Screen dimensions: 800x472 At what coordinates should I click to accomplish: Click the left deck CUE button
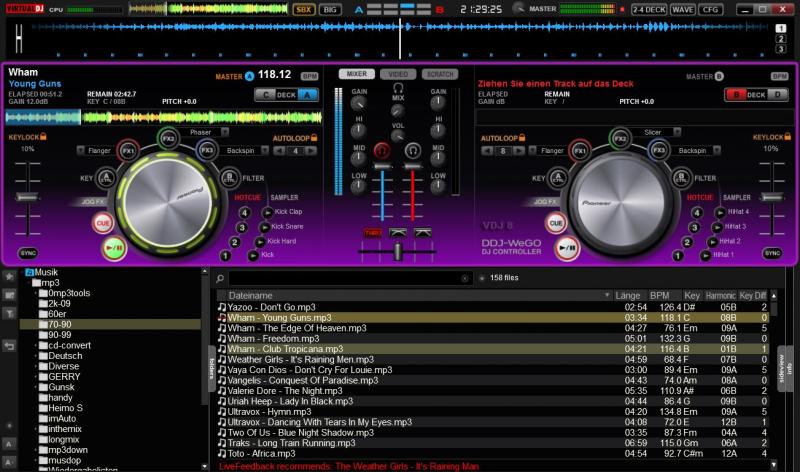103,223
